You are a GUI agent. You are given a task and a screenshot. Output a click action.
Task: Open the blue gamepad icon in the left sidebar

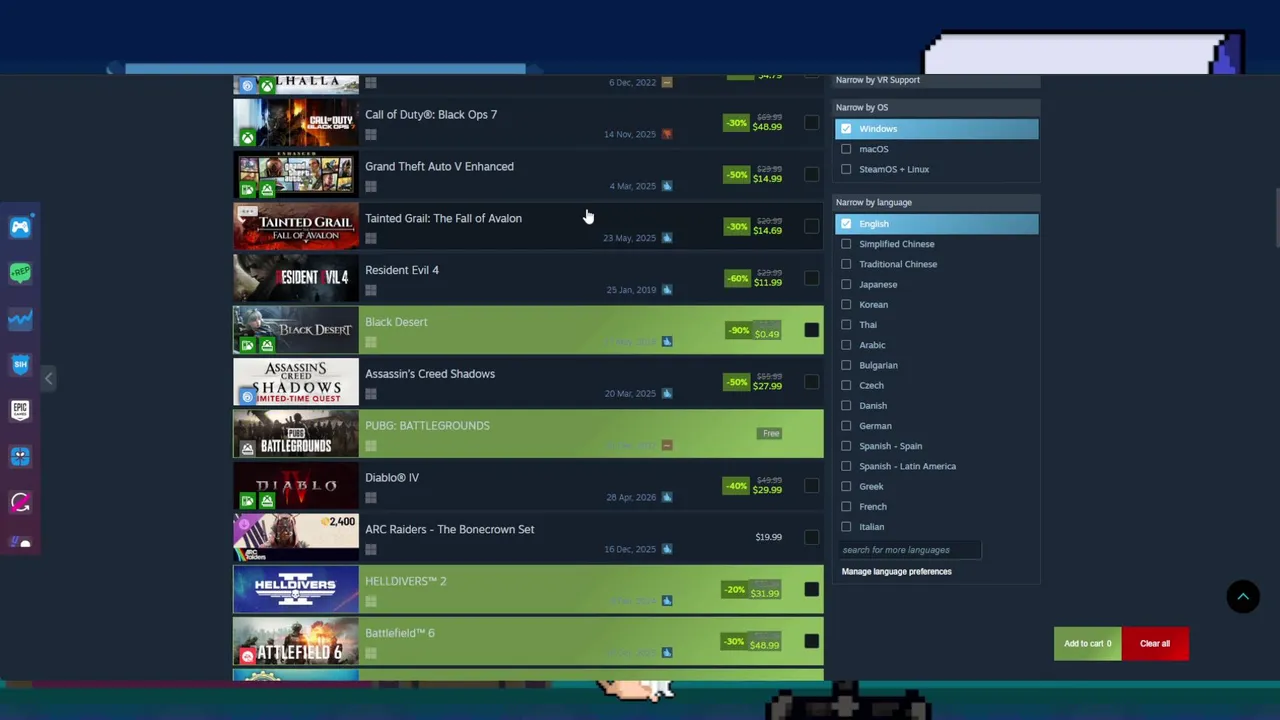coord(20,227)
